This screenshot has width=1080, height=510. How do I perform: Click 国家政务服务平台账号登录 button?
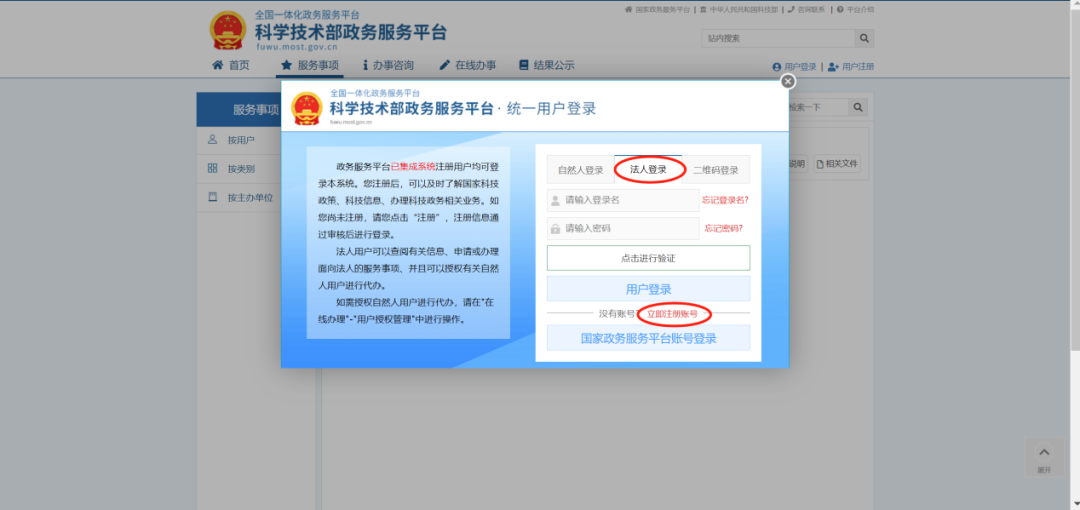click(648, 338)
